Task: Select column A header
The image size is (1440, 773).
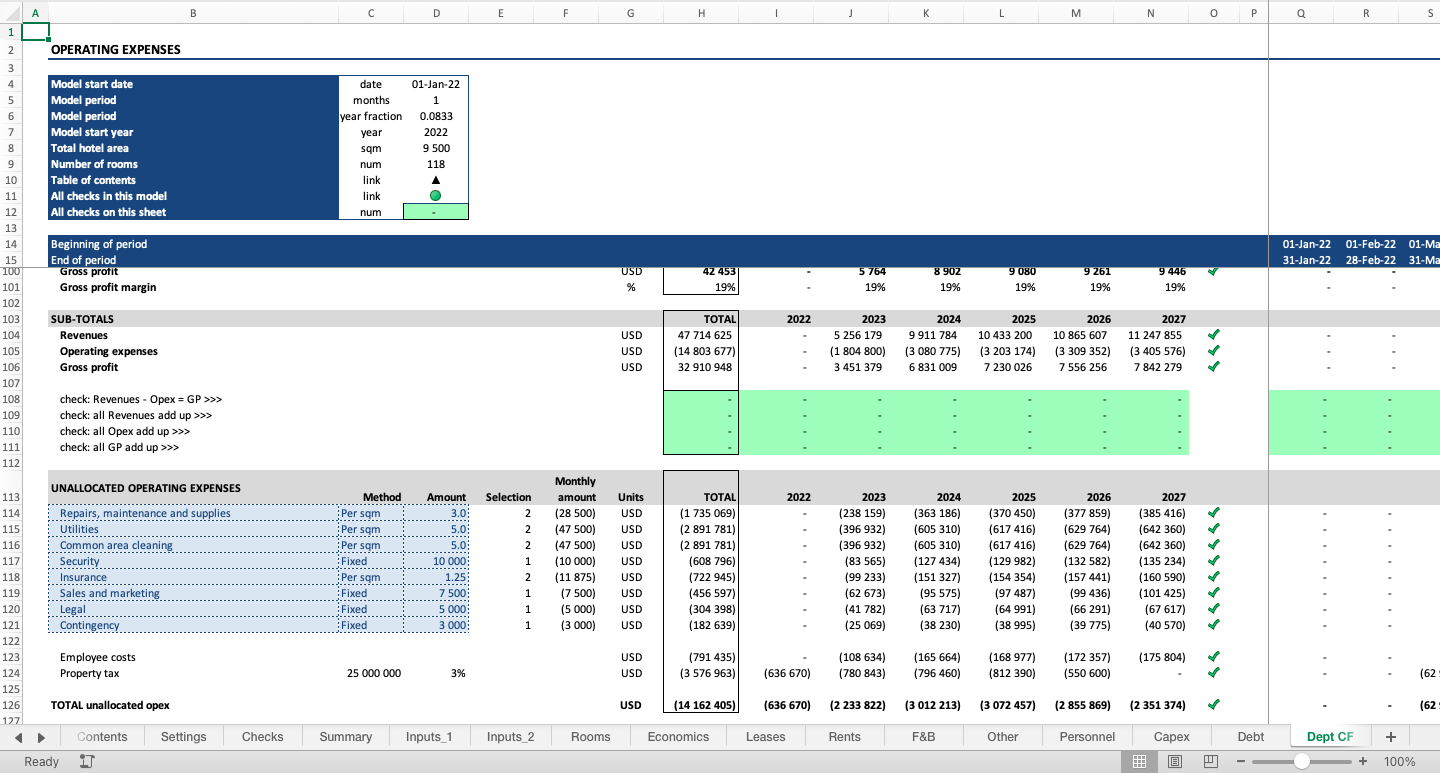Action: click(x=35, y=13)
